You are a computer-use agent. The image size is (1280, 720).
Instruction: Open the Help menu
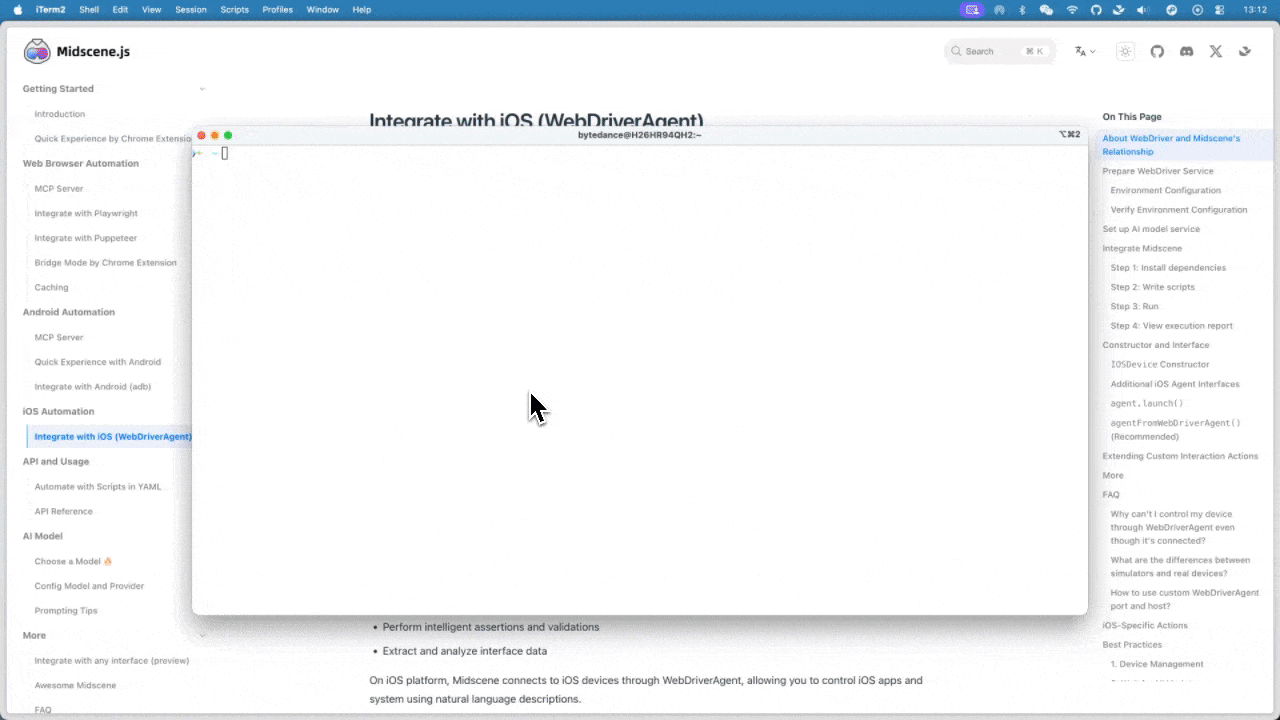362,9
